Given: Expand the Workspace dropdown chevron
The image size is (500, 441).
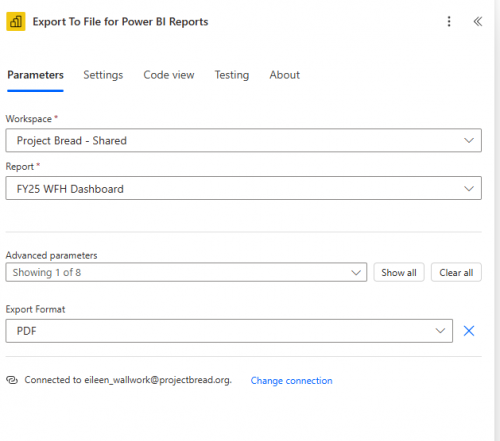Looking at the screenshot, I should (x=469, y=140).
